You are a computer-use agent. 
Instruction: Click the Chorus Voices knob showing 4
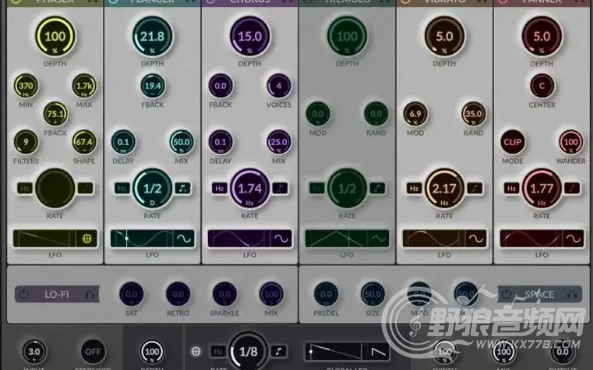click(x=279, y=86)
